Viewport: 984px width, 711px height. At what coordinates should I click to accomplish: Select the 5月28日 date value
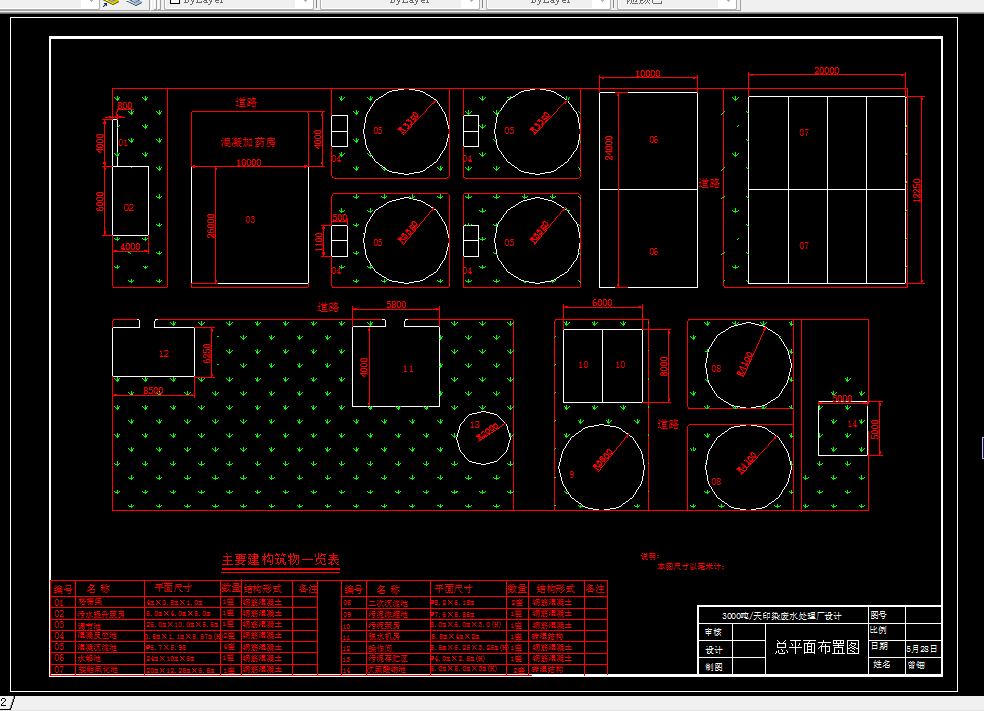coord(922,649)
